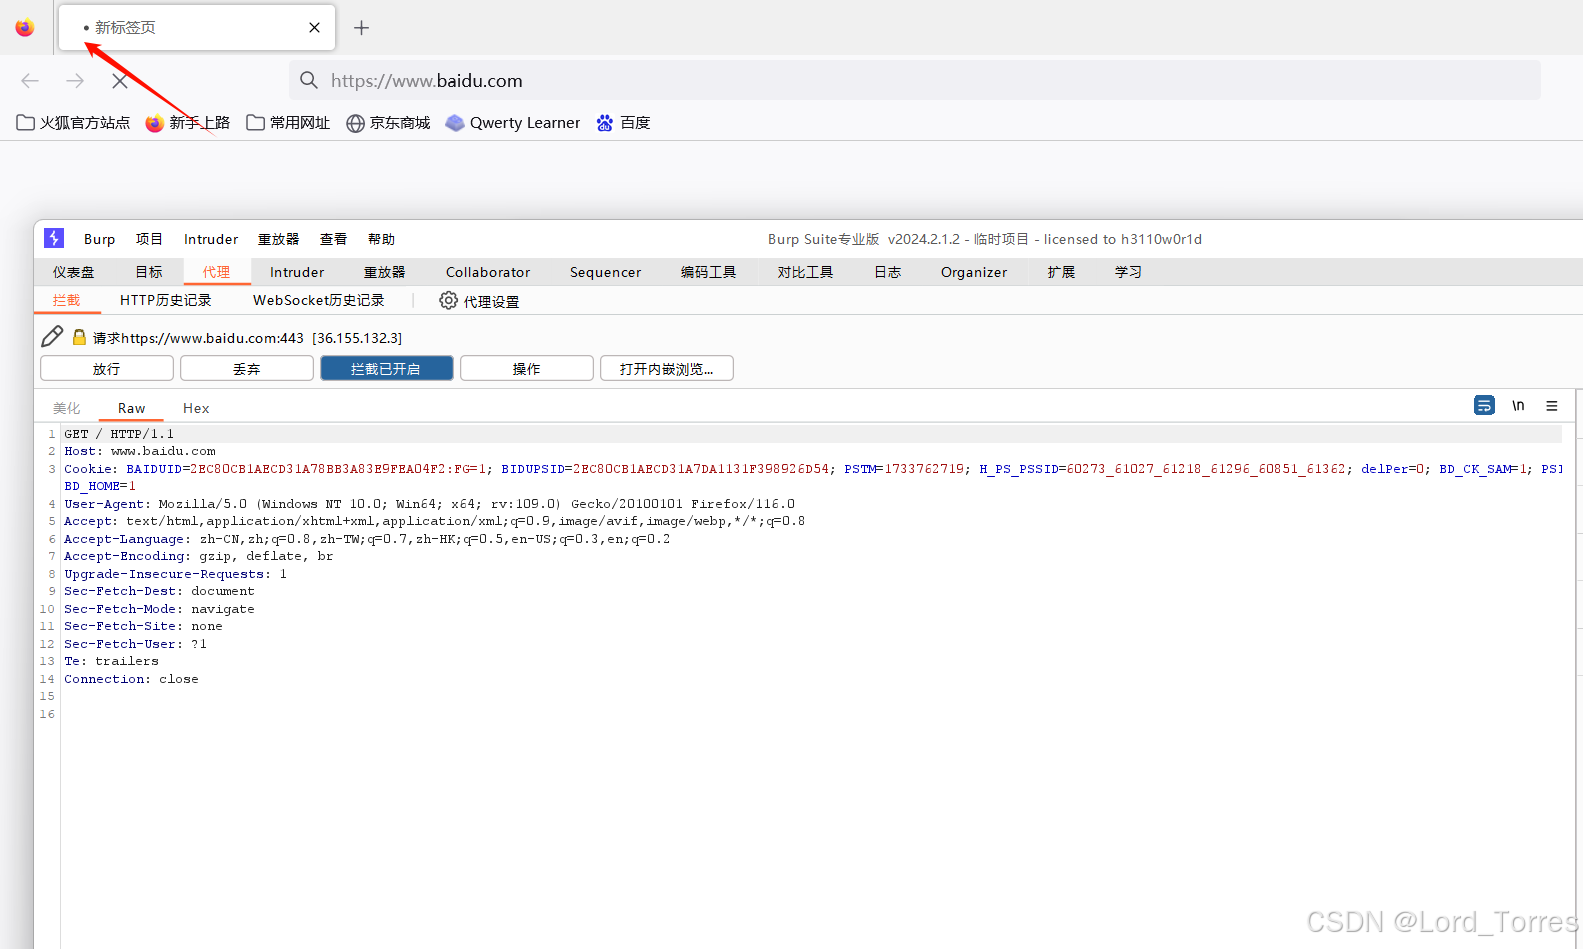
Task: Open the Burp menu
Action: tap(99, 239)
